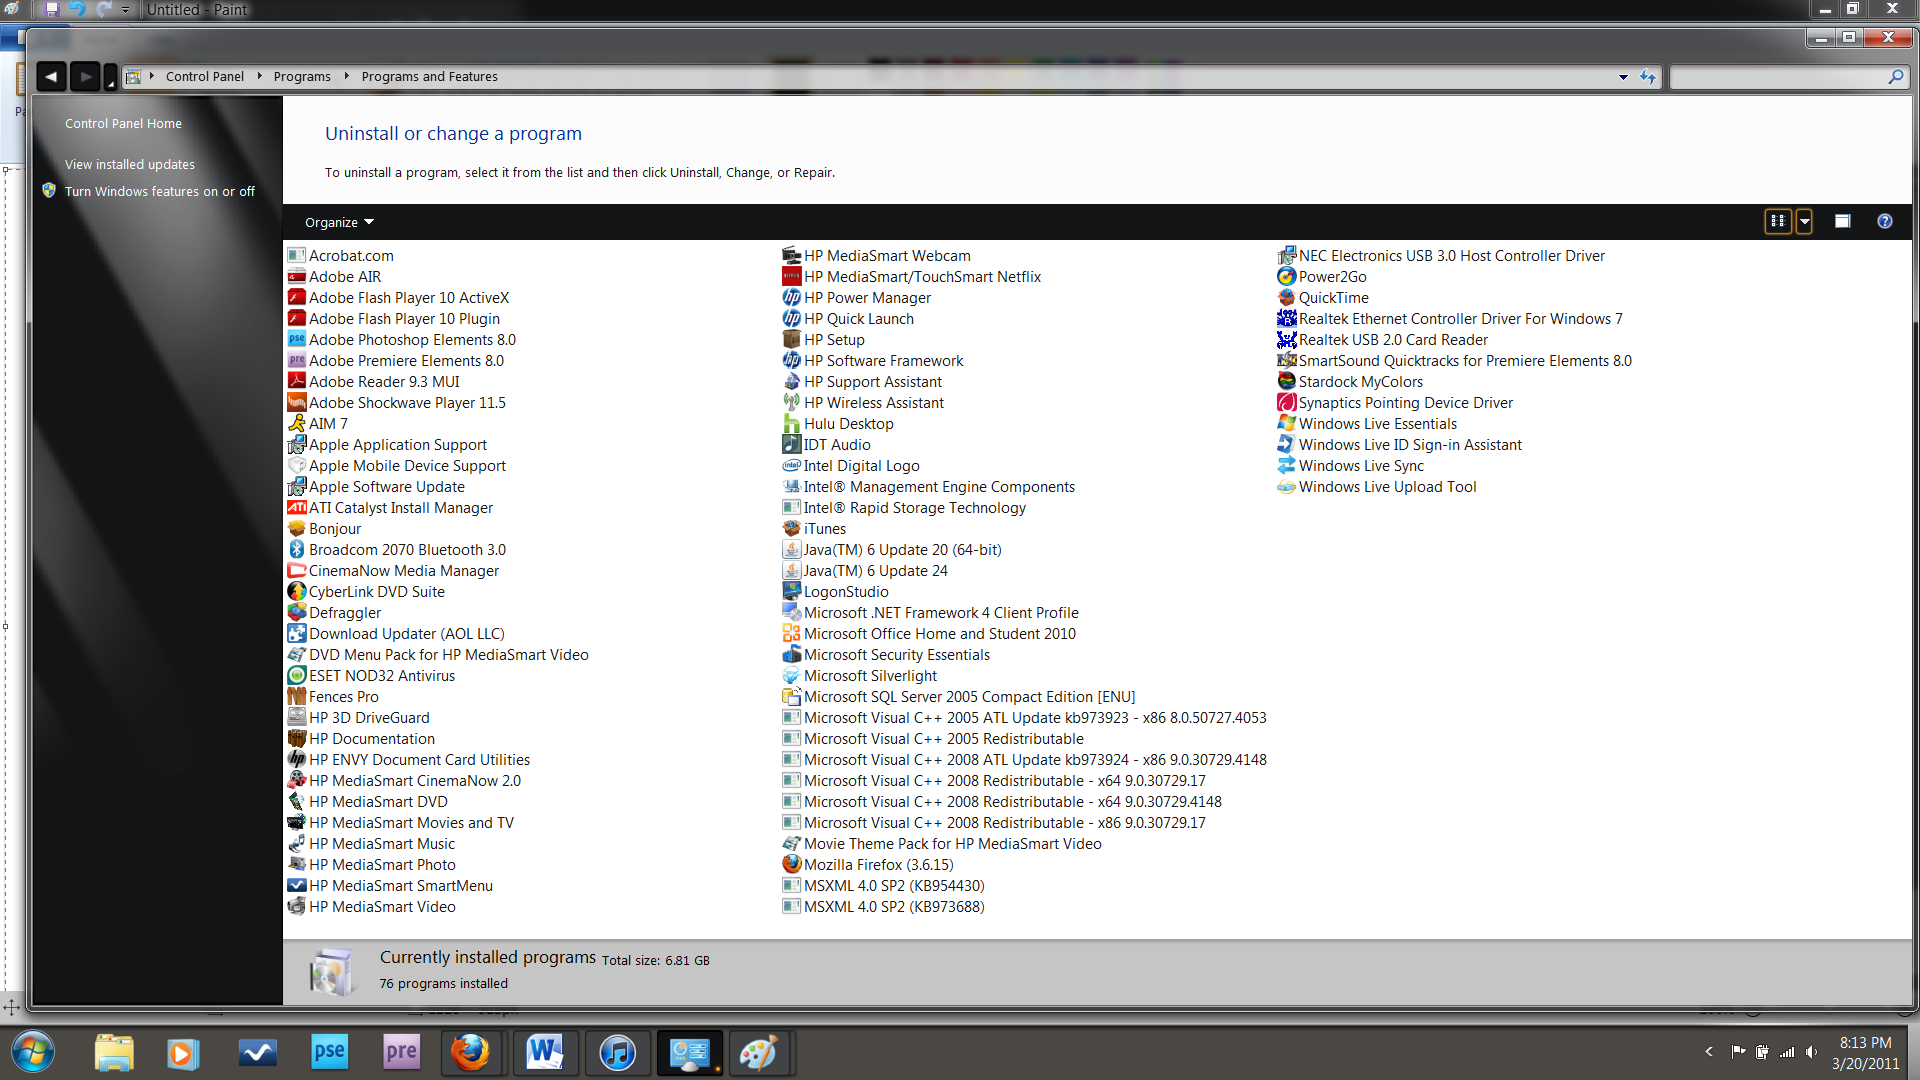Select the iTunes program entry
The width and height of the screenshot is (1920, 1080).
(x=824, y=528)
